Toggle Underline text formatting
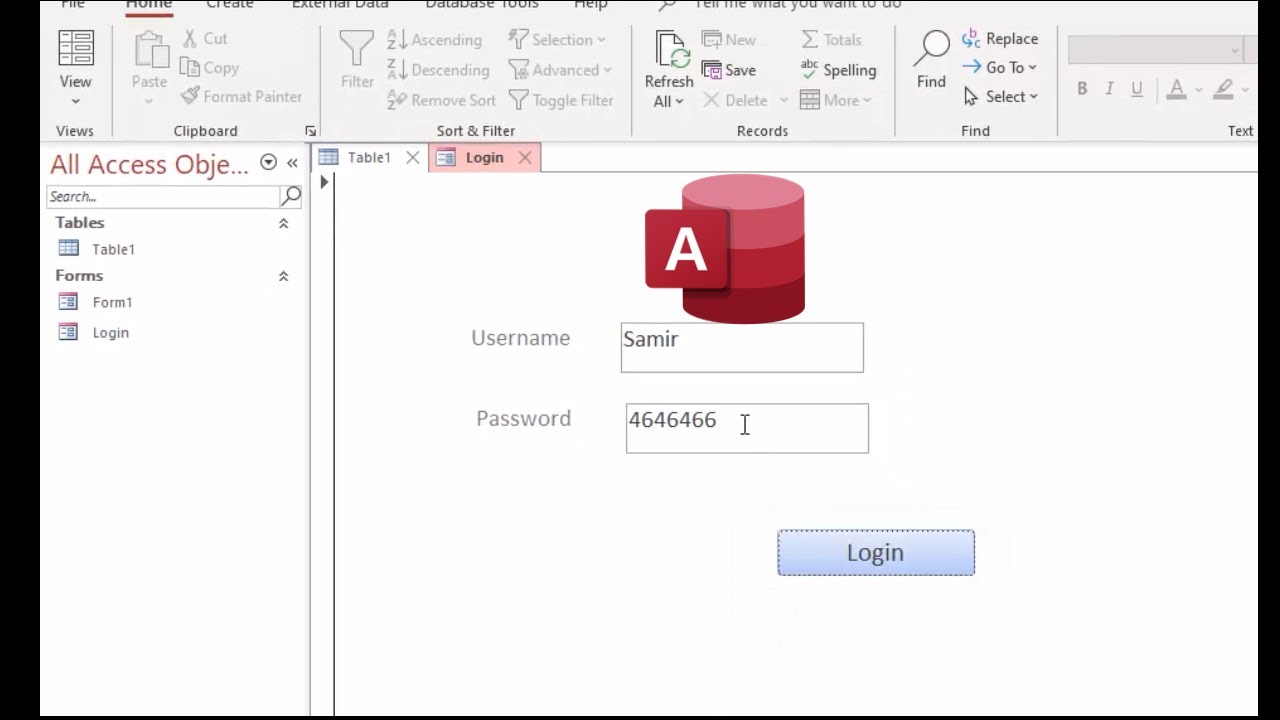 click(1137, 89)
